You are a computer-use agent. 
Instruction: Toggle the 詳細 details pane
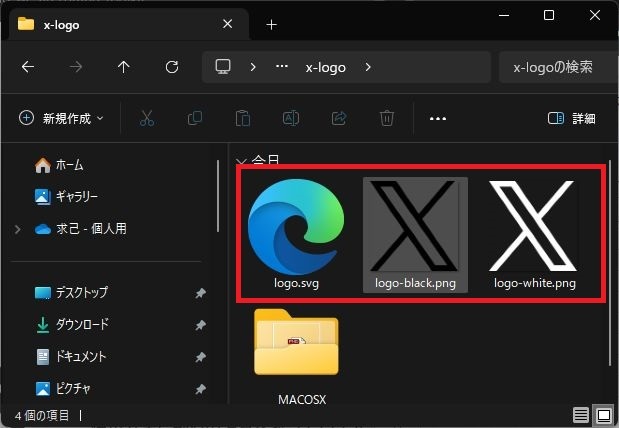(572, 118)
